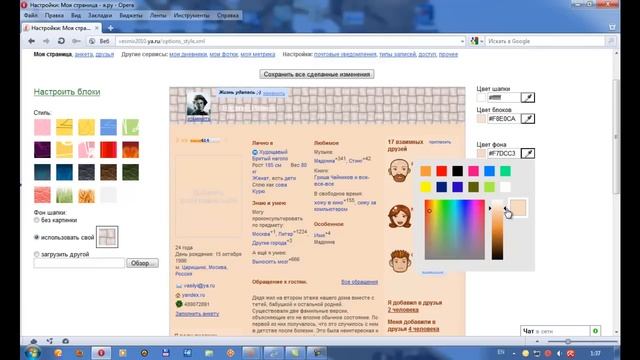The width and height of the screenshot is (640, 360).
Task: Click the key (wand) icon in address toolbar
Action: (76, 41)
